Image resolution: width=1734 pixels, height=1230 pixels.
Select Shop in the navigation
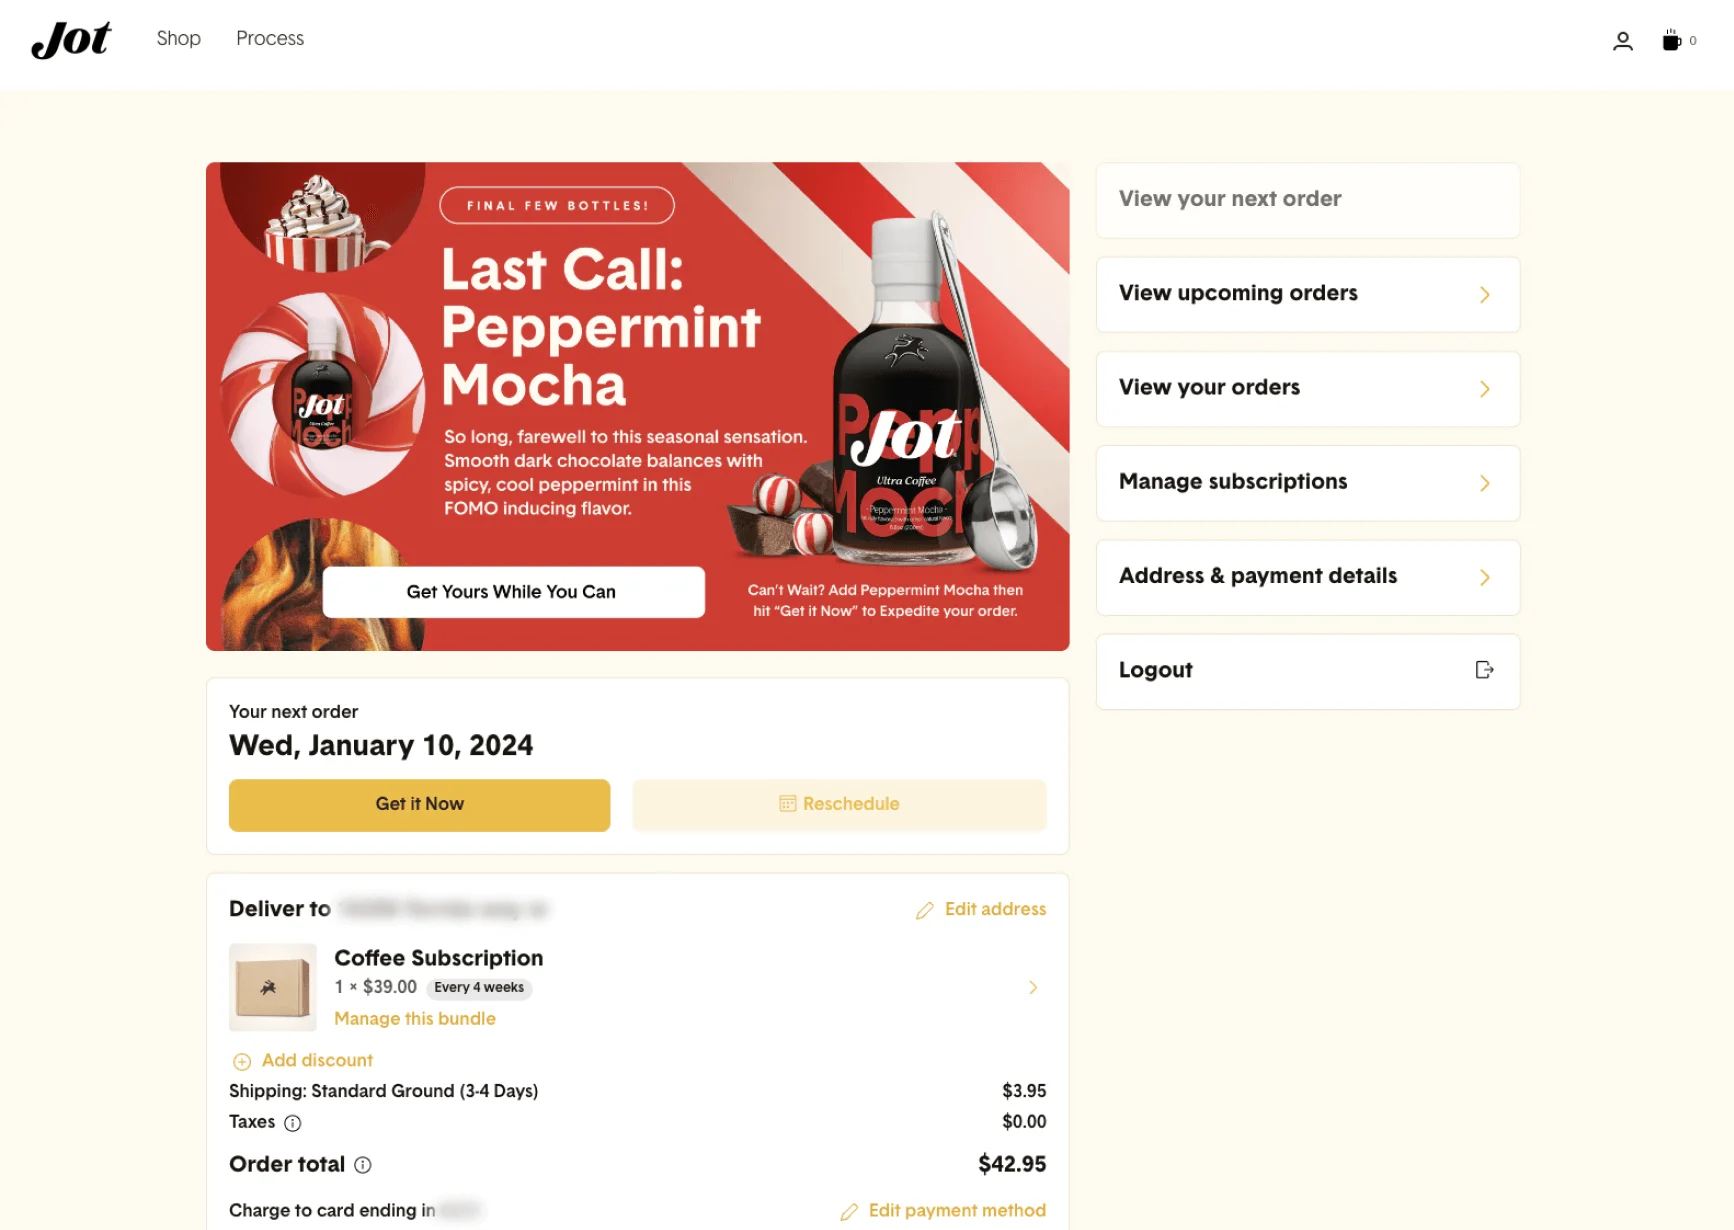coord(178,39)
